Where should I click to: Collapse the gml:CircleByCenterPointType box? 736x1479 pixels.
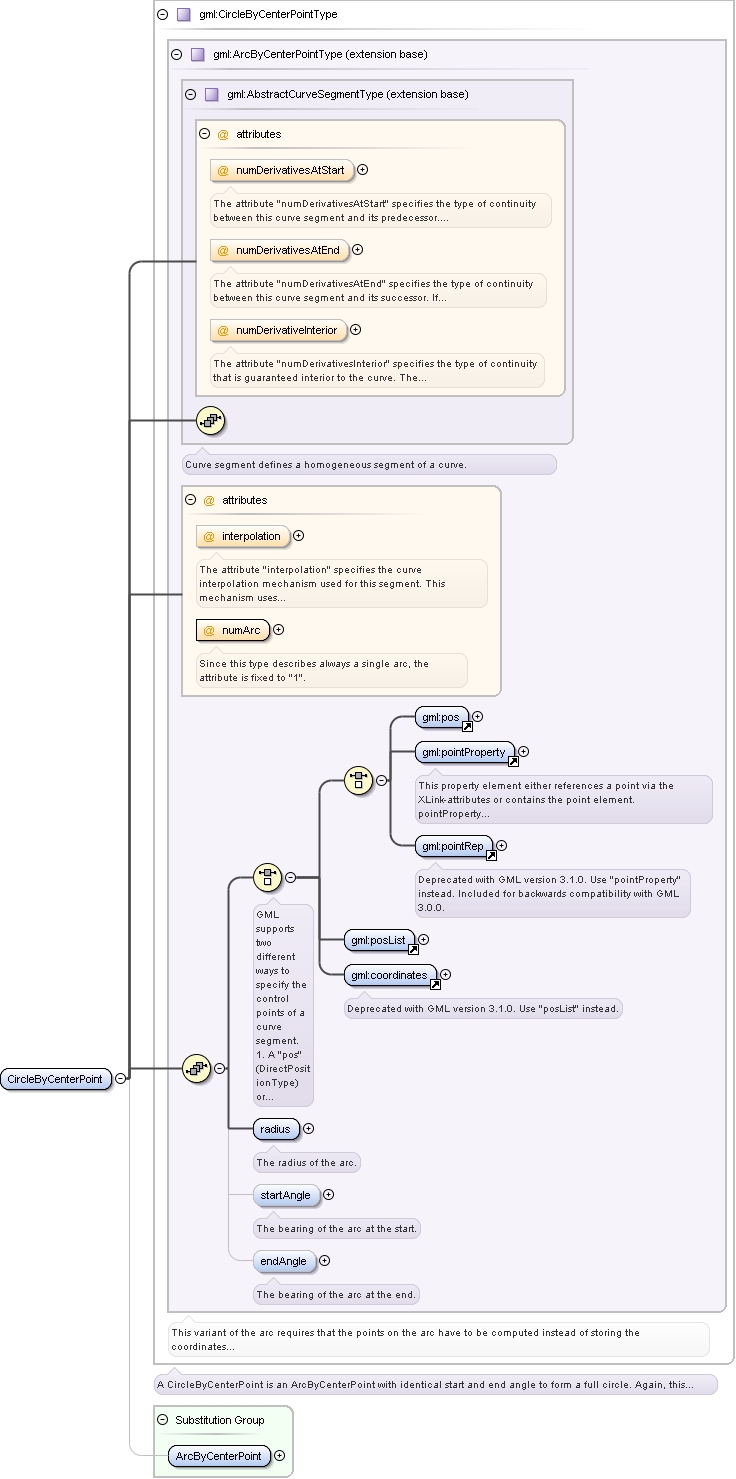[x=162, y=15]
